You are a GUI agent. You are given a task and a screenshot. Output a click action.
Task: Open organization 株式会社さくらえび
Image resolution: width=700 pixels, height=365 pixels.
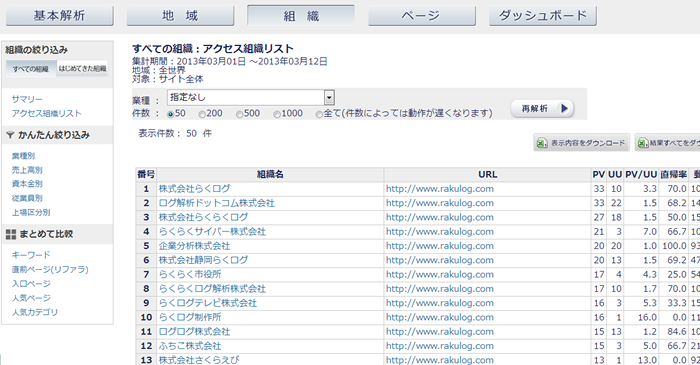(199, 360)
